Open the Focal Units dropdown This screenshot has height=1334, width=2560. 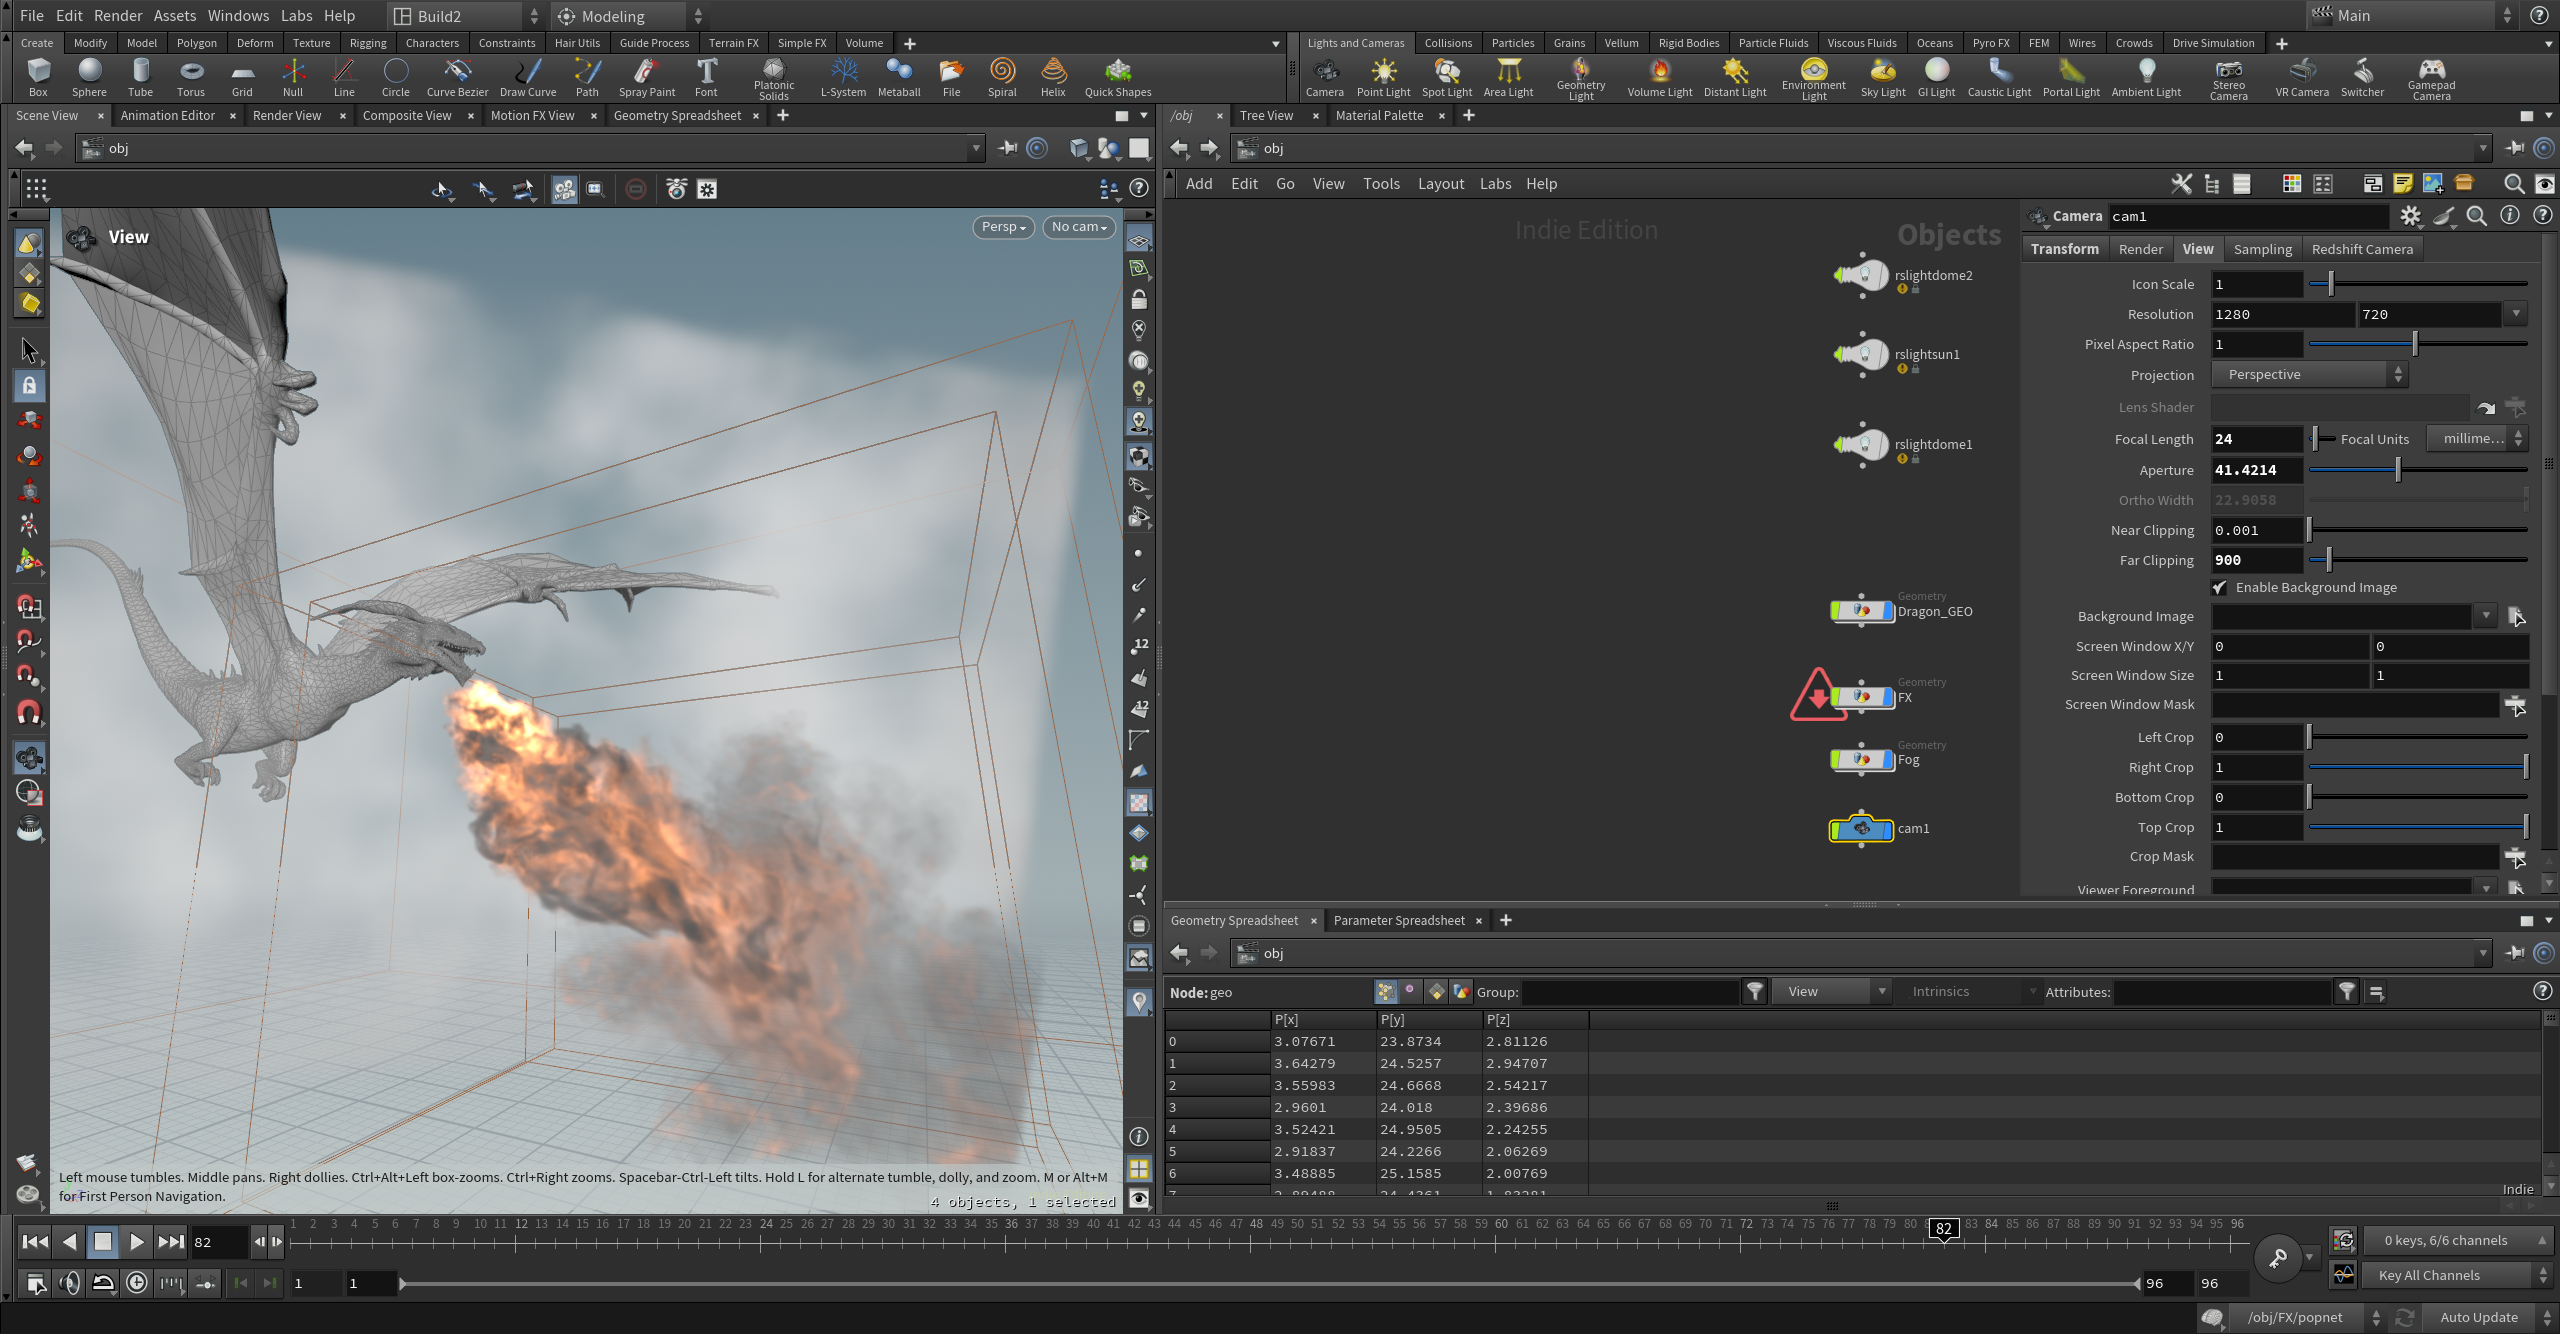click(x=2478, y=439)
